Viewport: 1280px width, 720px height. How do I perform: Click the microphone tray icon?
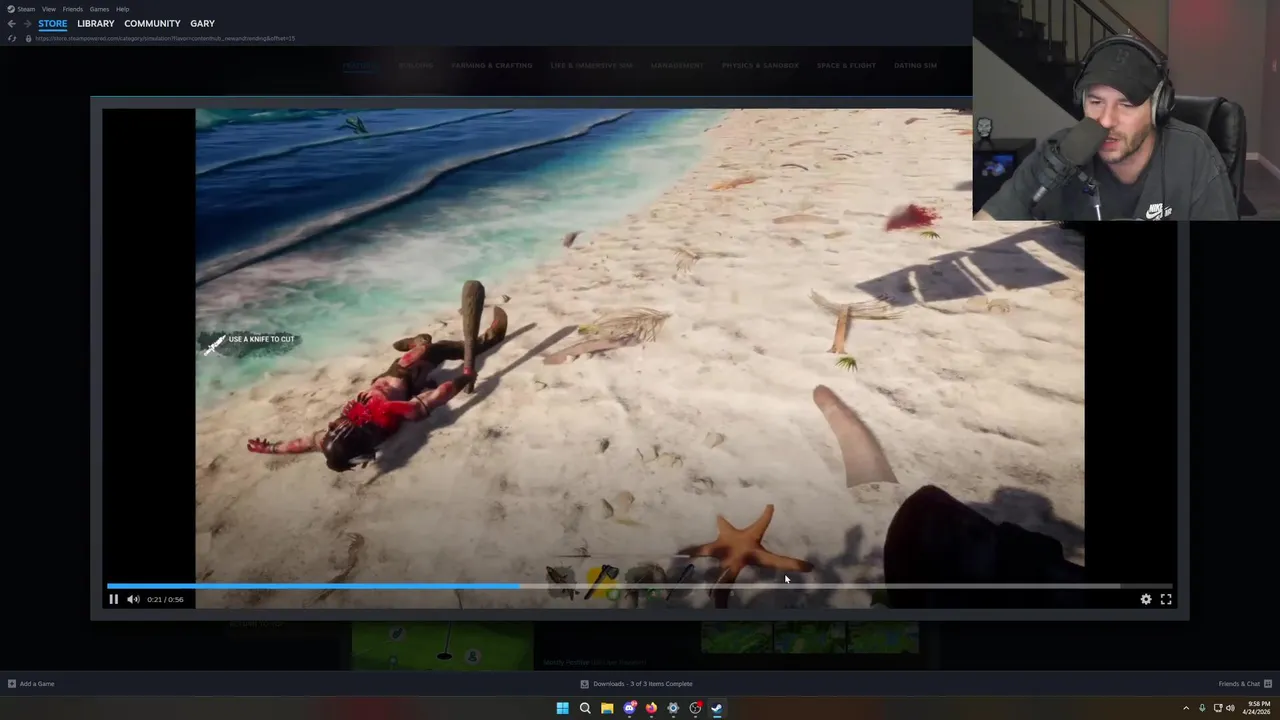tap(1202, 708)
